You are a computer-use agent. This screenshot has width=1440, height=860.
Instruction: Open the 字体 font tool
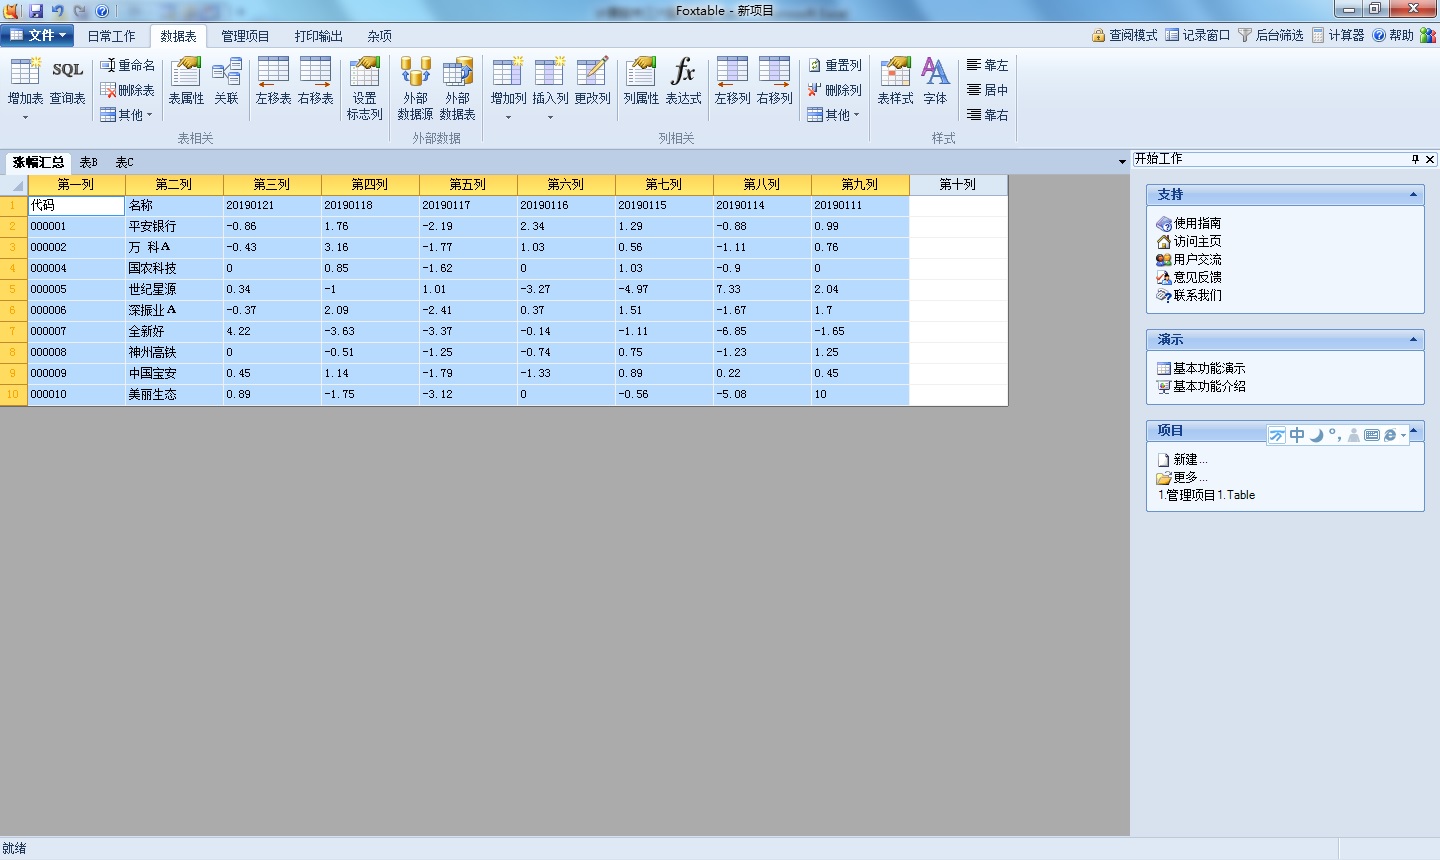coord(935,82)
